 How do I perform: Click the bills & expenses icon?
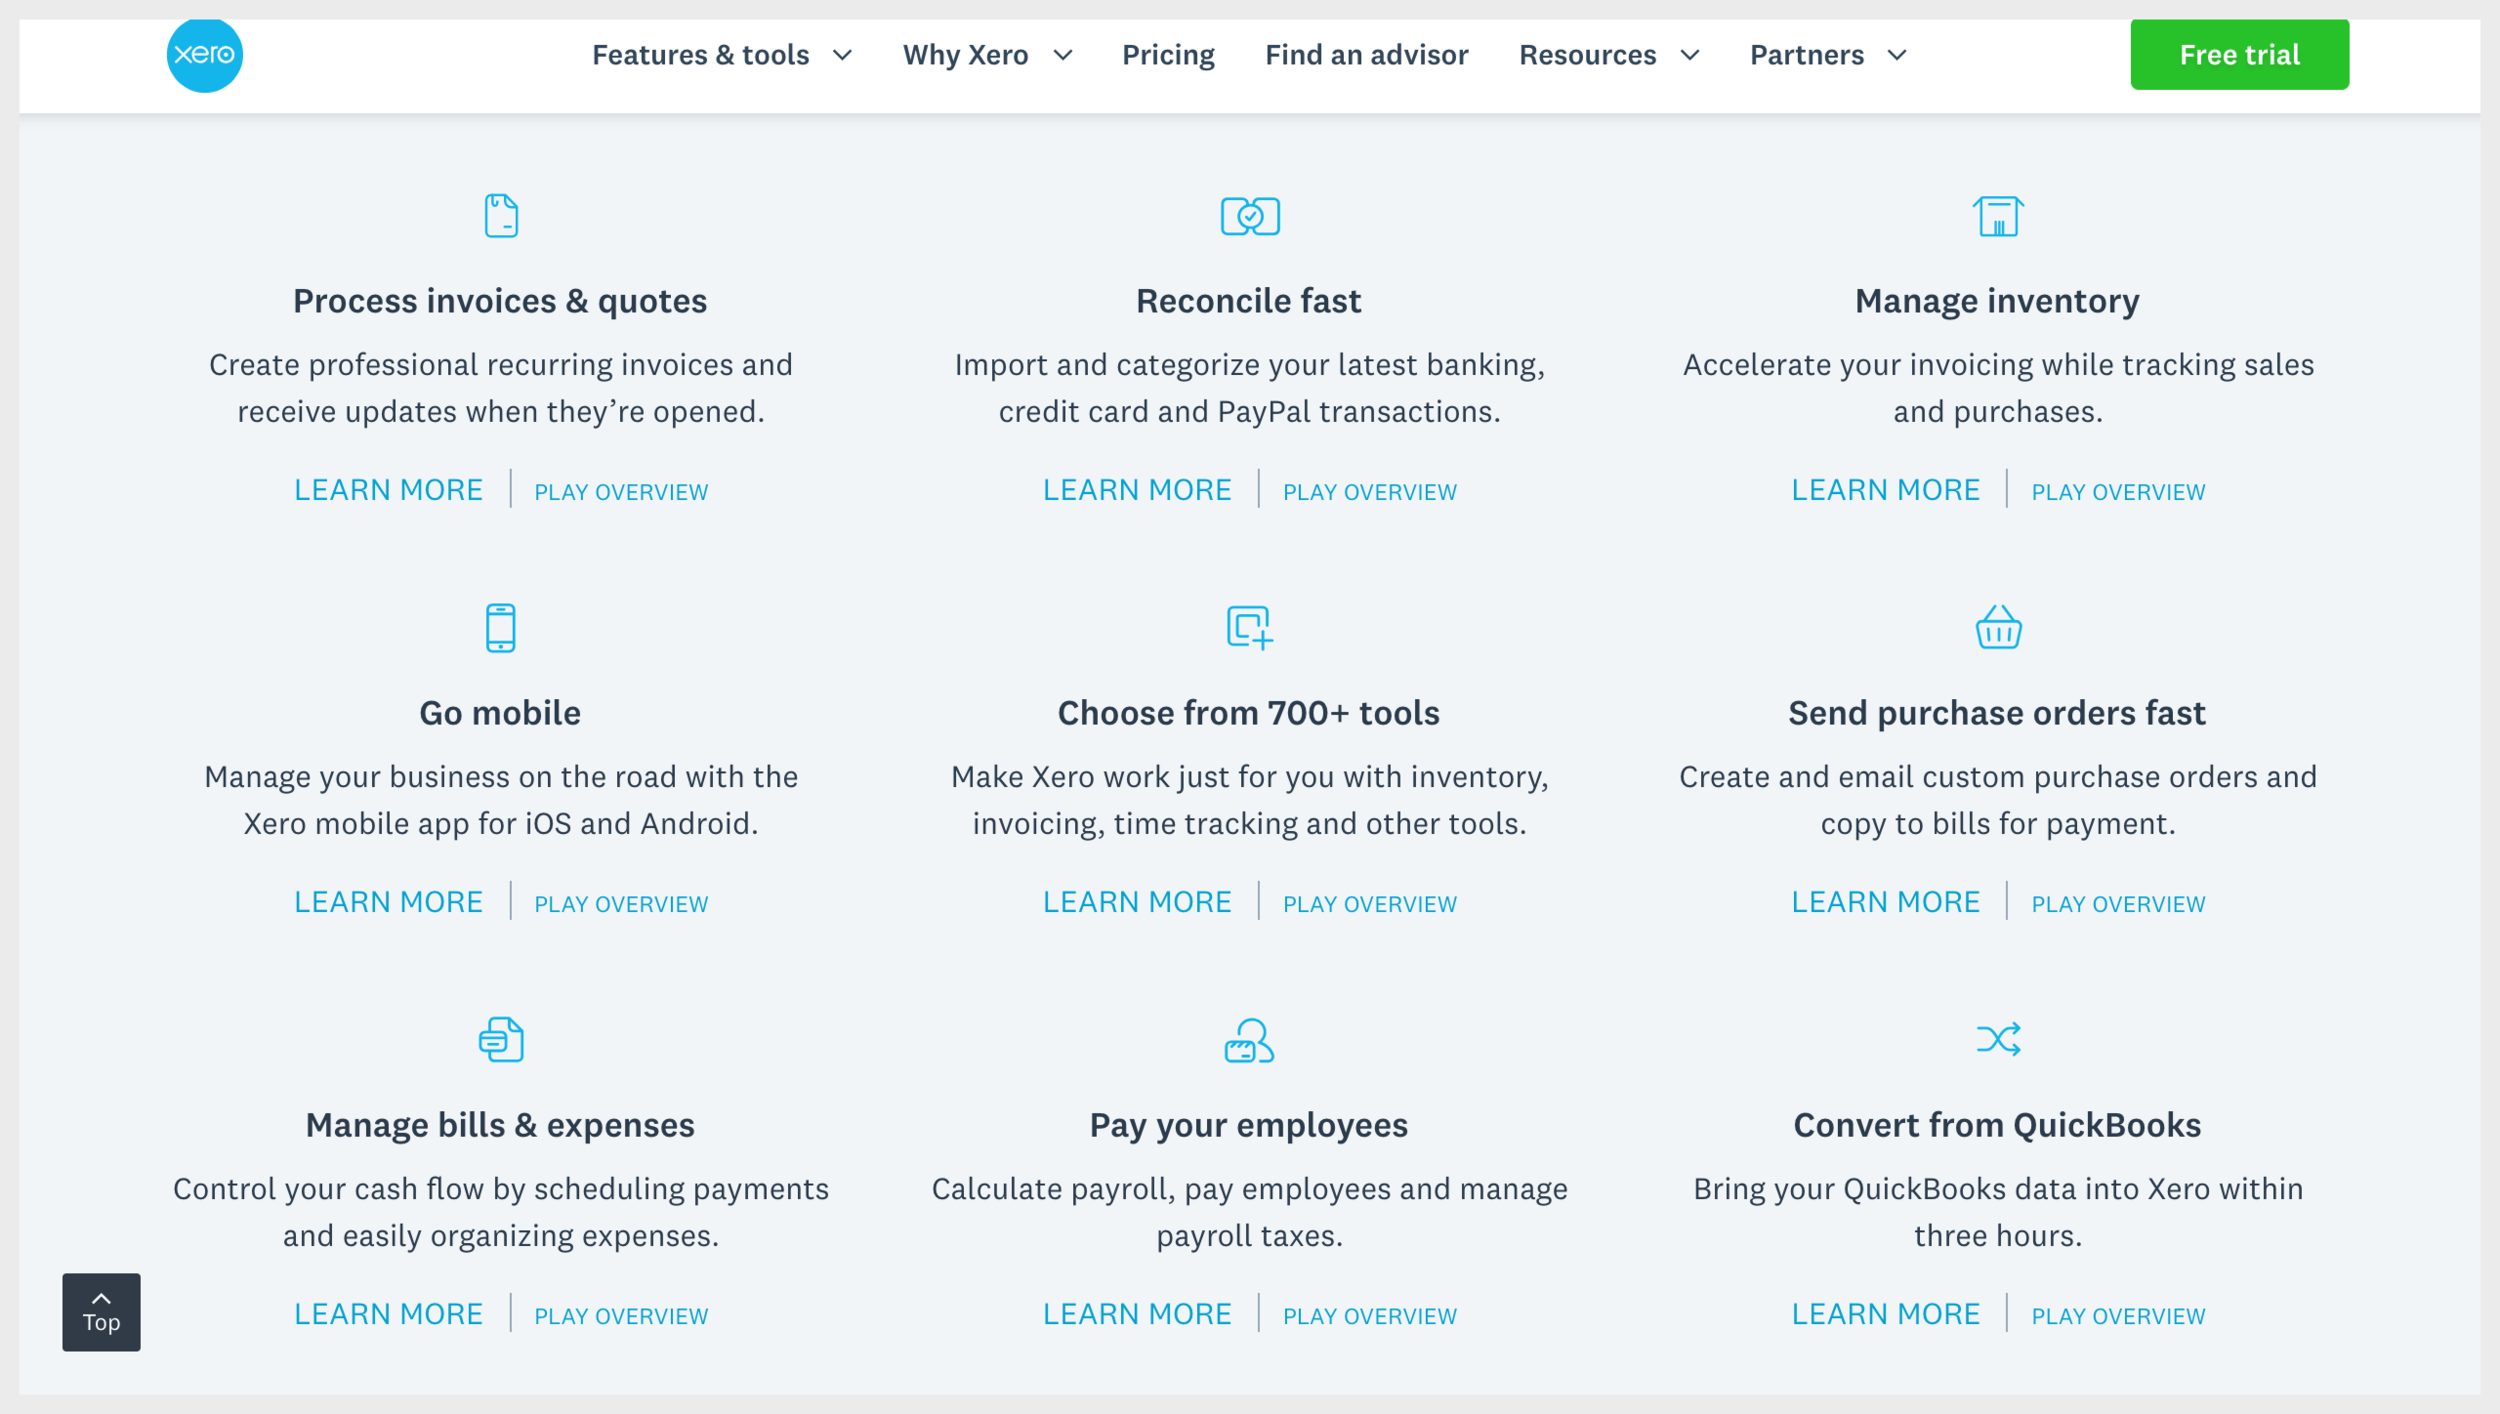point(501,1040)
